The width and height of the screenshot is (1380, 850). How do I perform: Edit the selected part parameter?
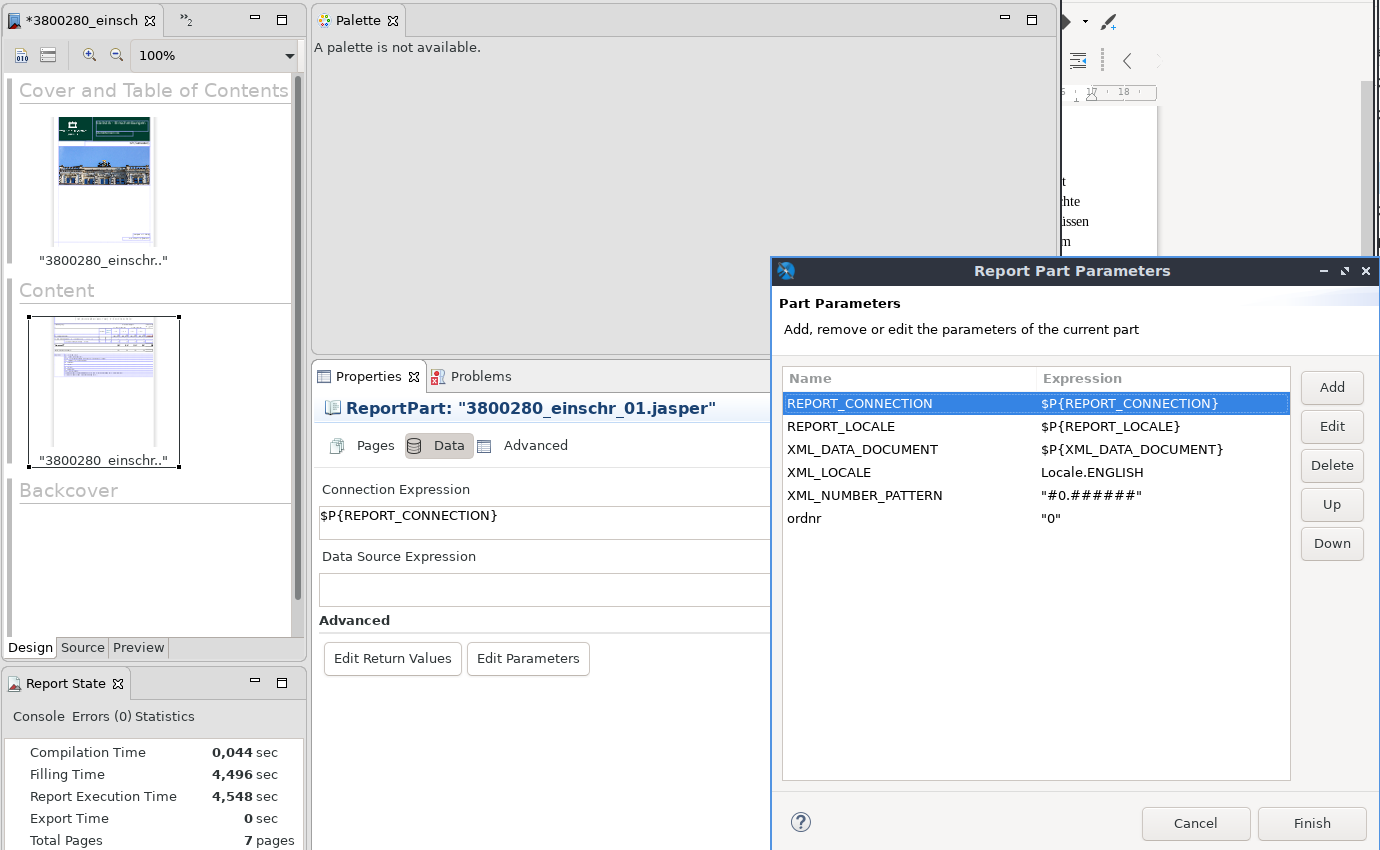tap(1332, 426)
